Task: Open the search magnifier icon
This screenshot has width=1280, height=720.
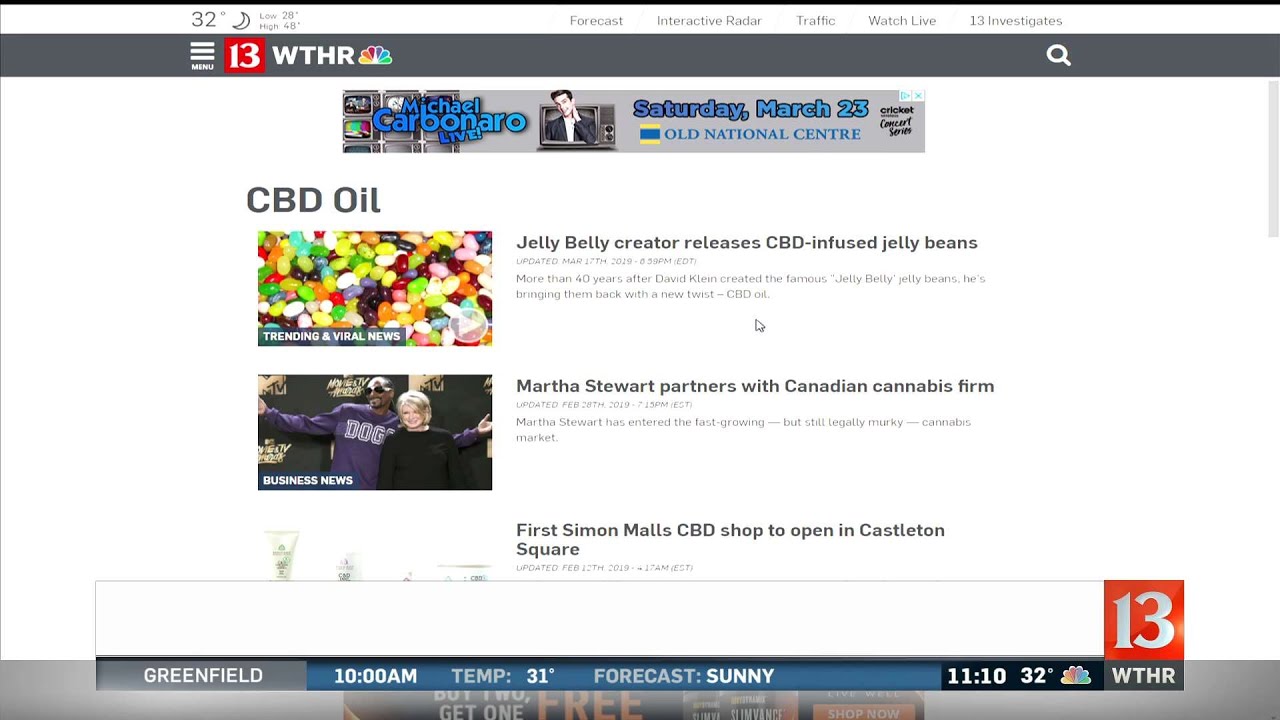Action: (x=1058, y=56)
